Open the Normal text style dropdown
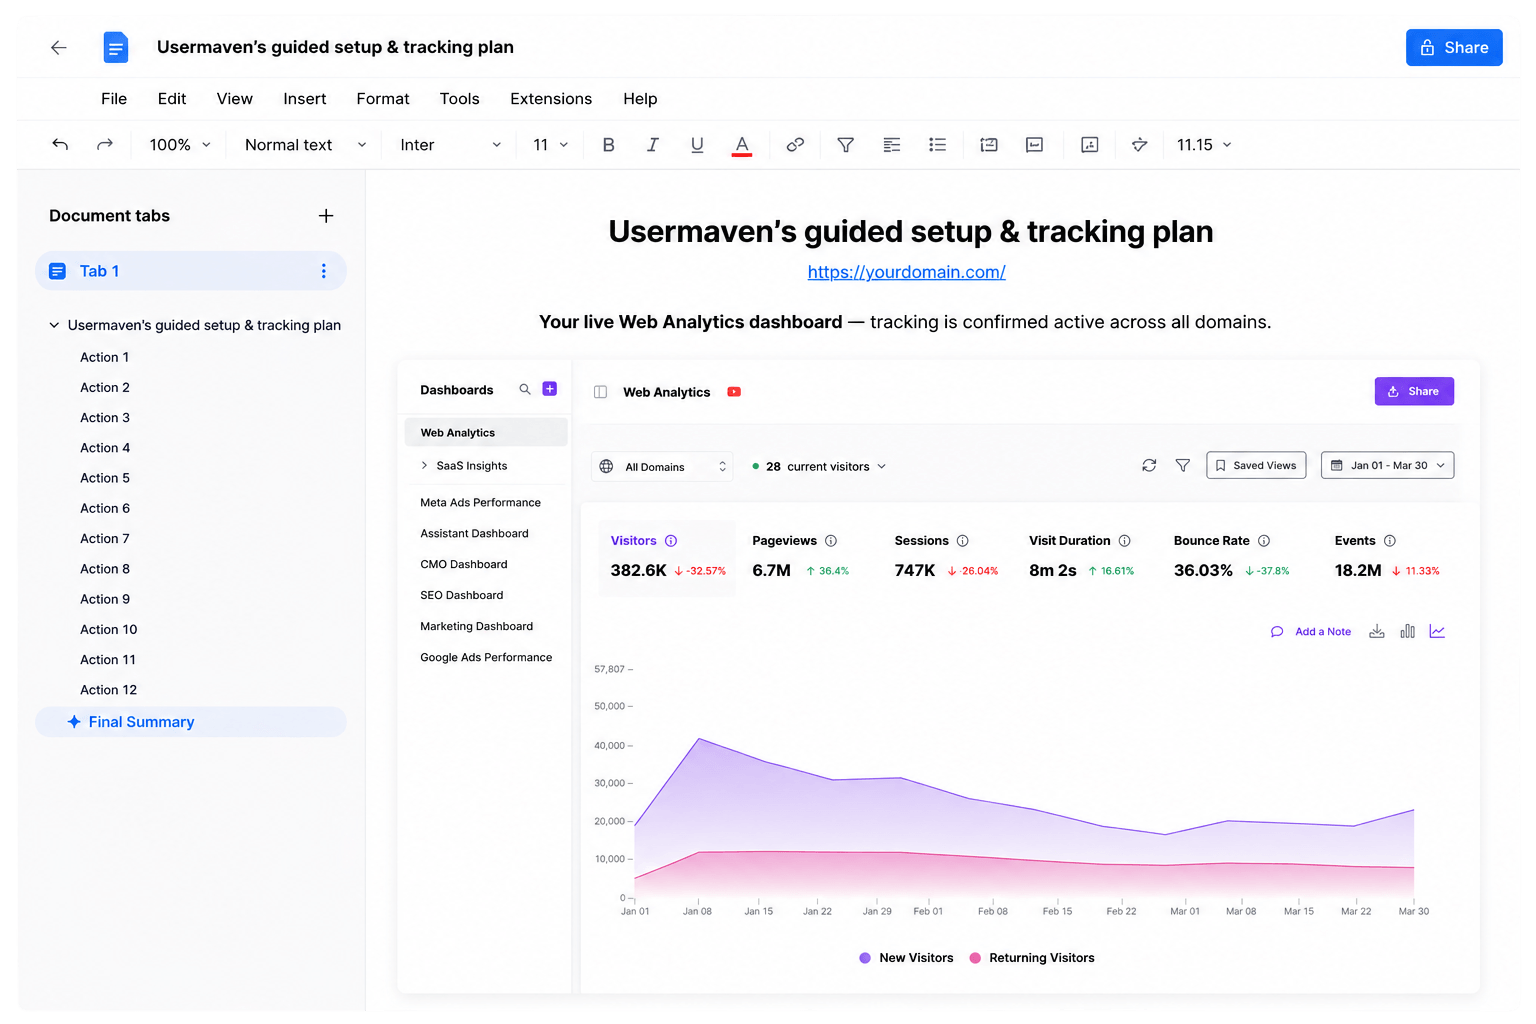The height and width of the screenshot is (1024, 1536). pyautogui.click(x=305, y=145)
